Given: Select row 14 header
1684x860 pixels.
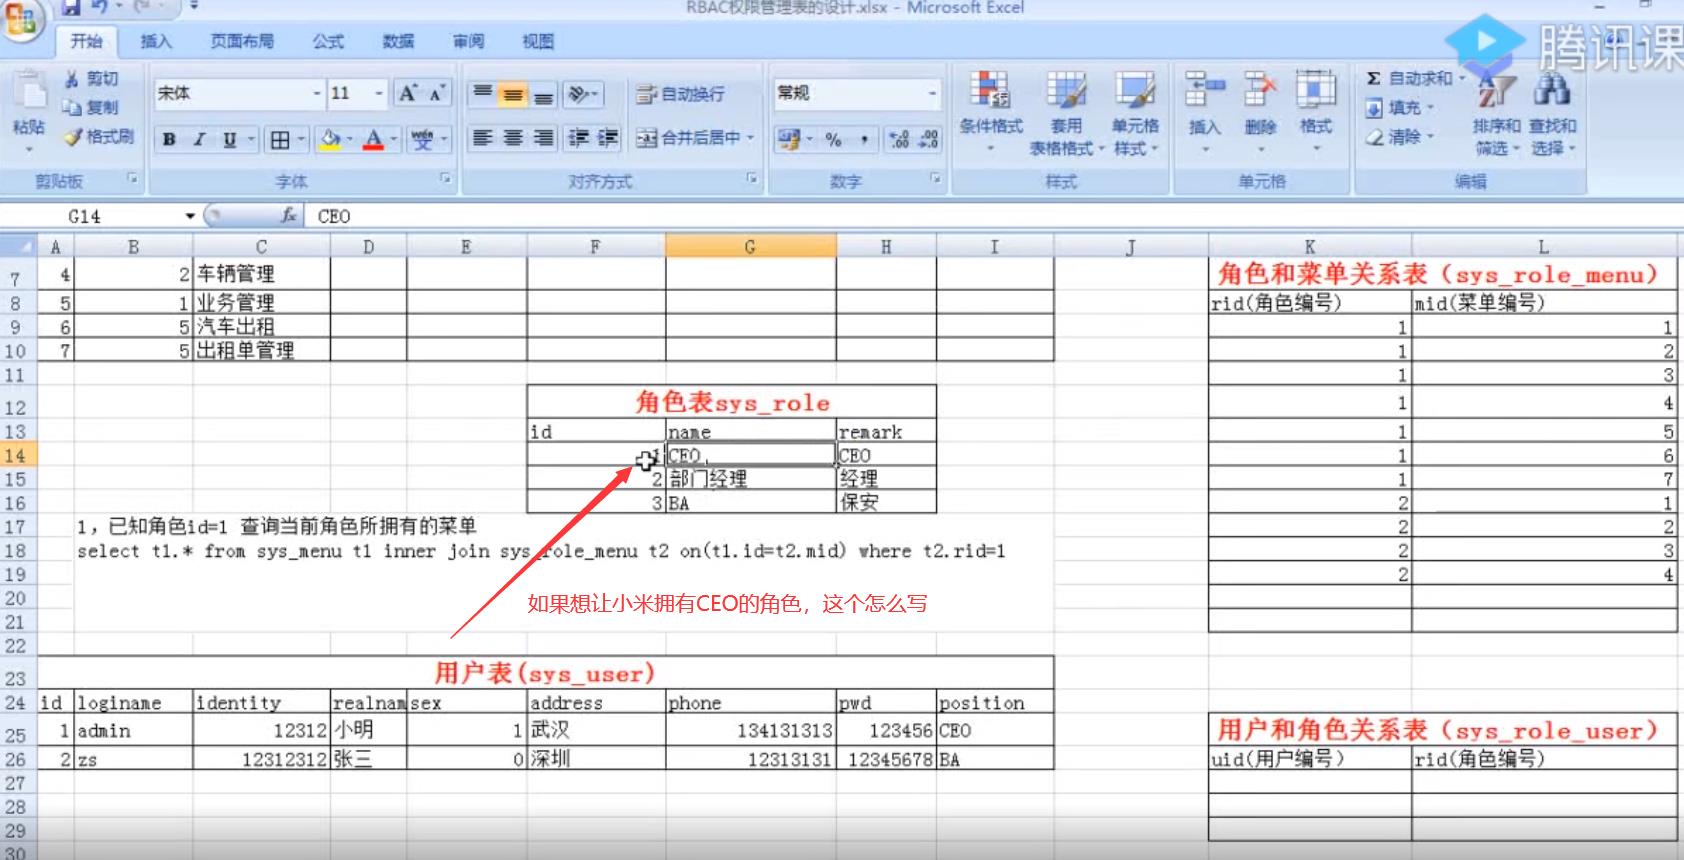Looking at the screenshot, I should [x=16, y=455].
